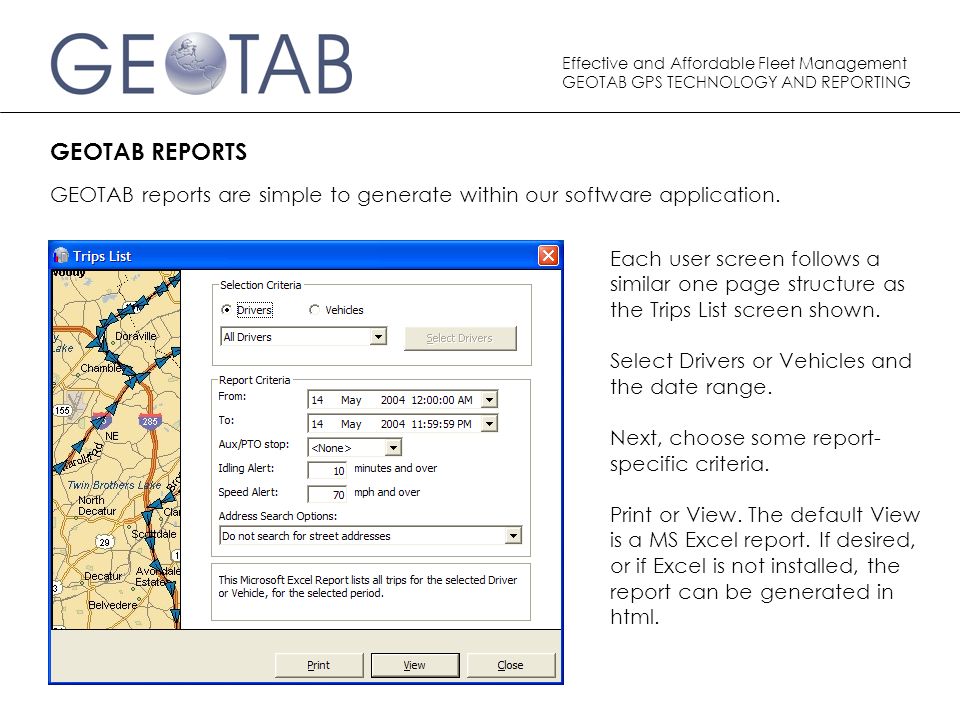Click the Report Criteria group label

coord(255,380)
